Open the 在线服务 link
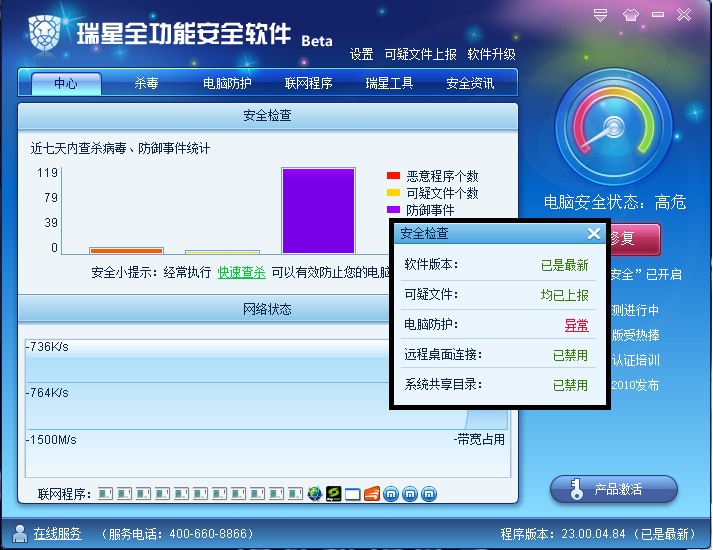This screenshot has height=550, width=713. [x=57, y=533]
